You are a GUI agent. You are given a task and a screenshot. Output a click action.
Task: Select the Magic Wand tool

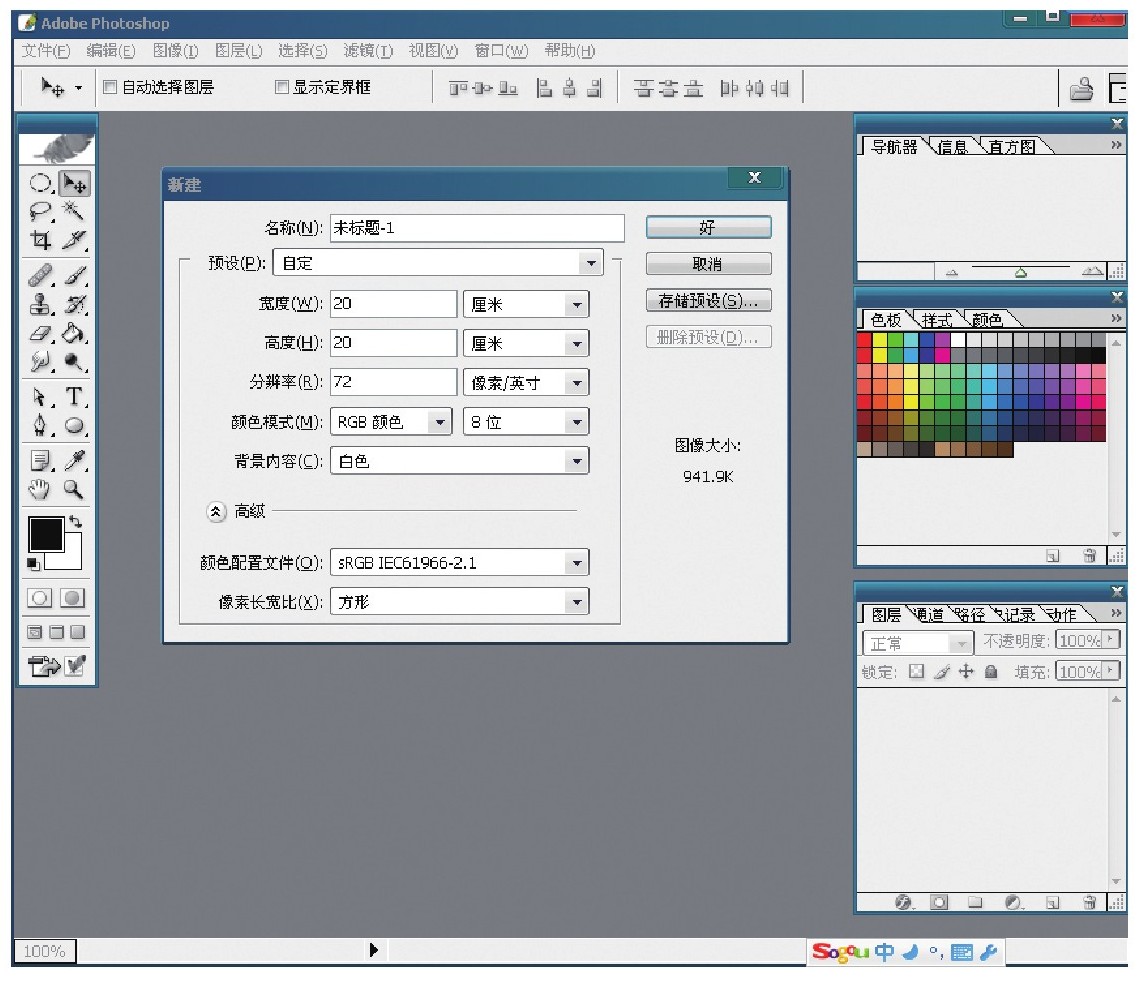pos(74,211)
